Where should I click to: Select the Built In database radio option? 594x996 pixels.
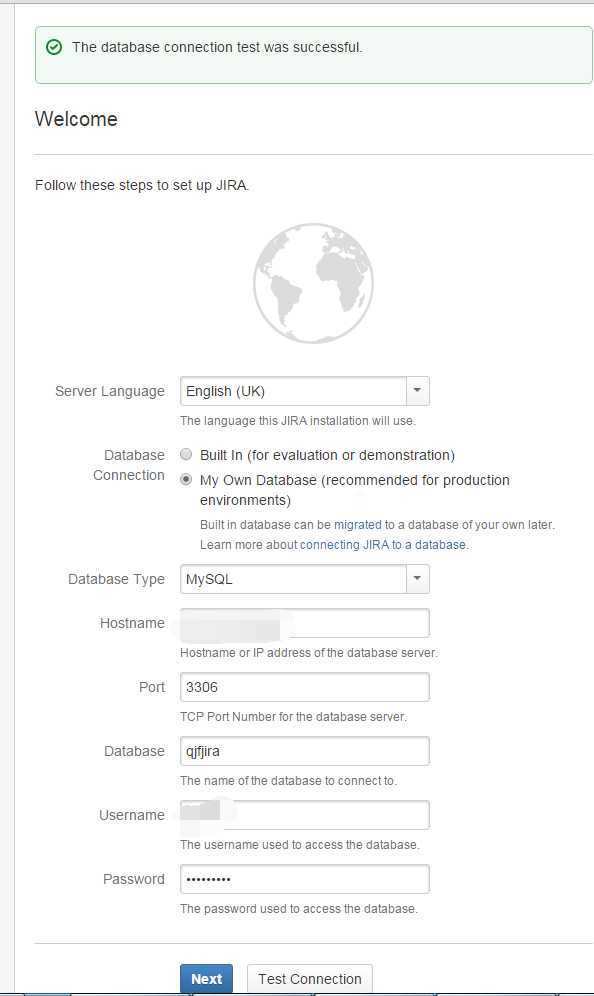coord(186,454)
